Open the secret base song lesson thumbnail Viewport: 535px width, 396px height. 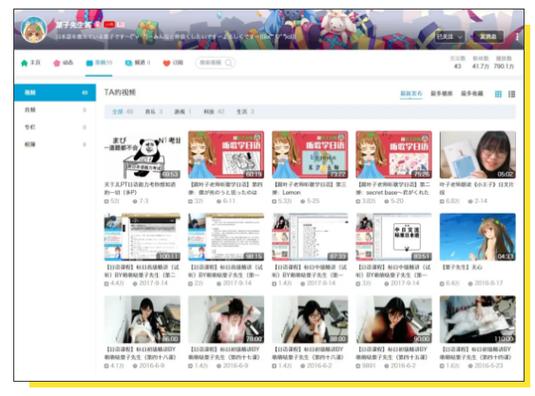coord(394,155)
